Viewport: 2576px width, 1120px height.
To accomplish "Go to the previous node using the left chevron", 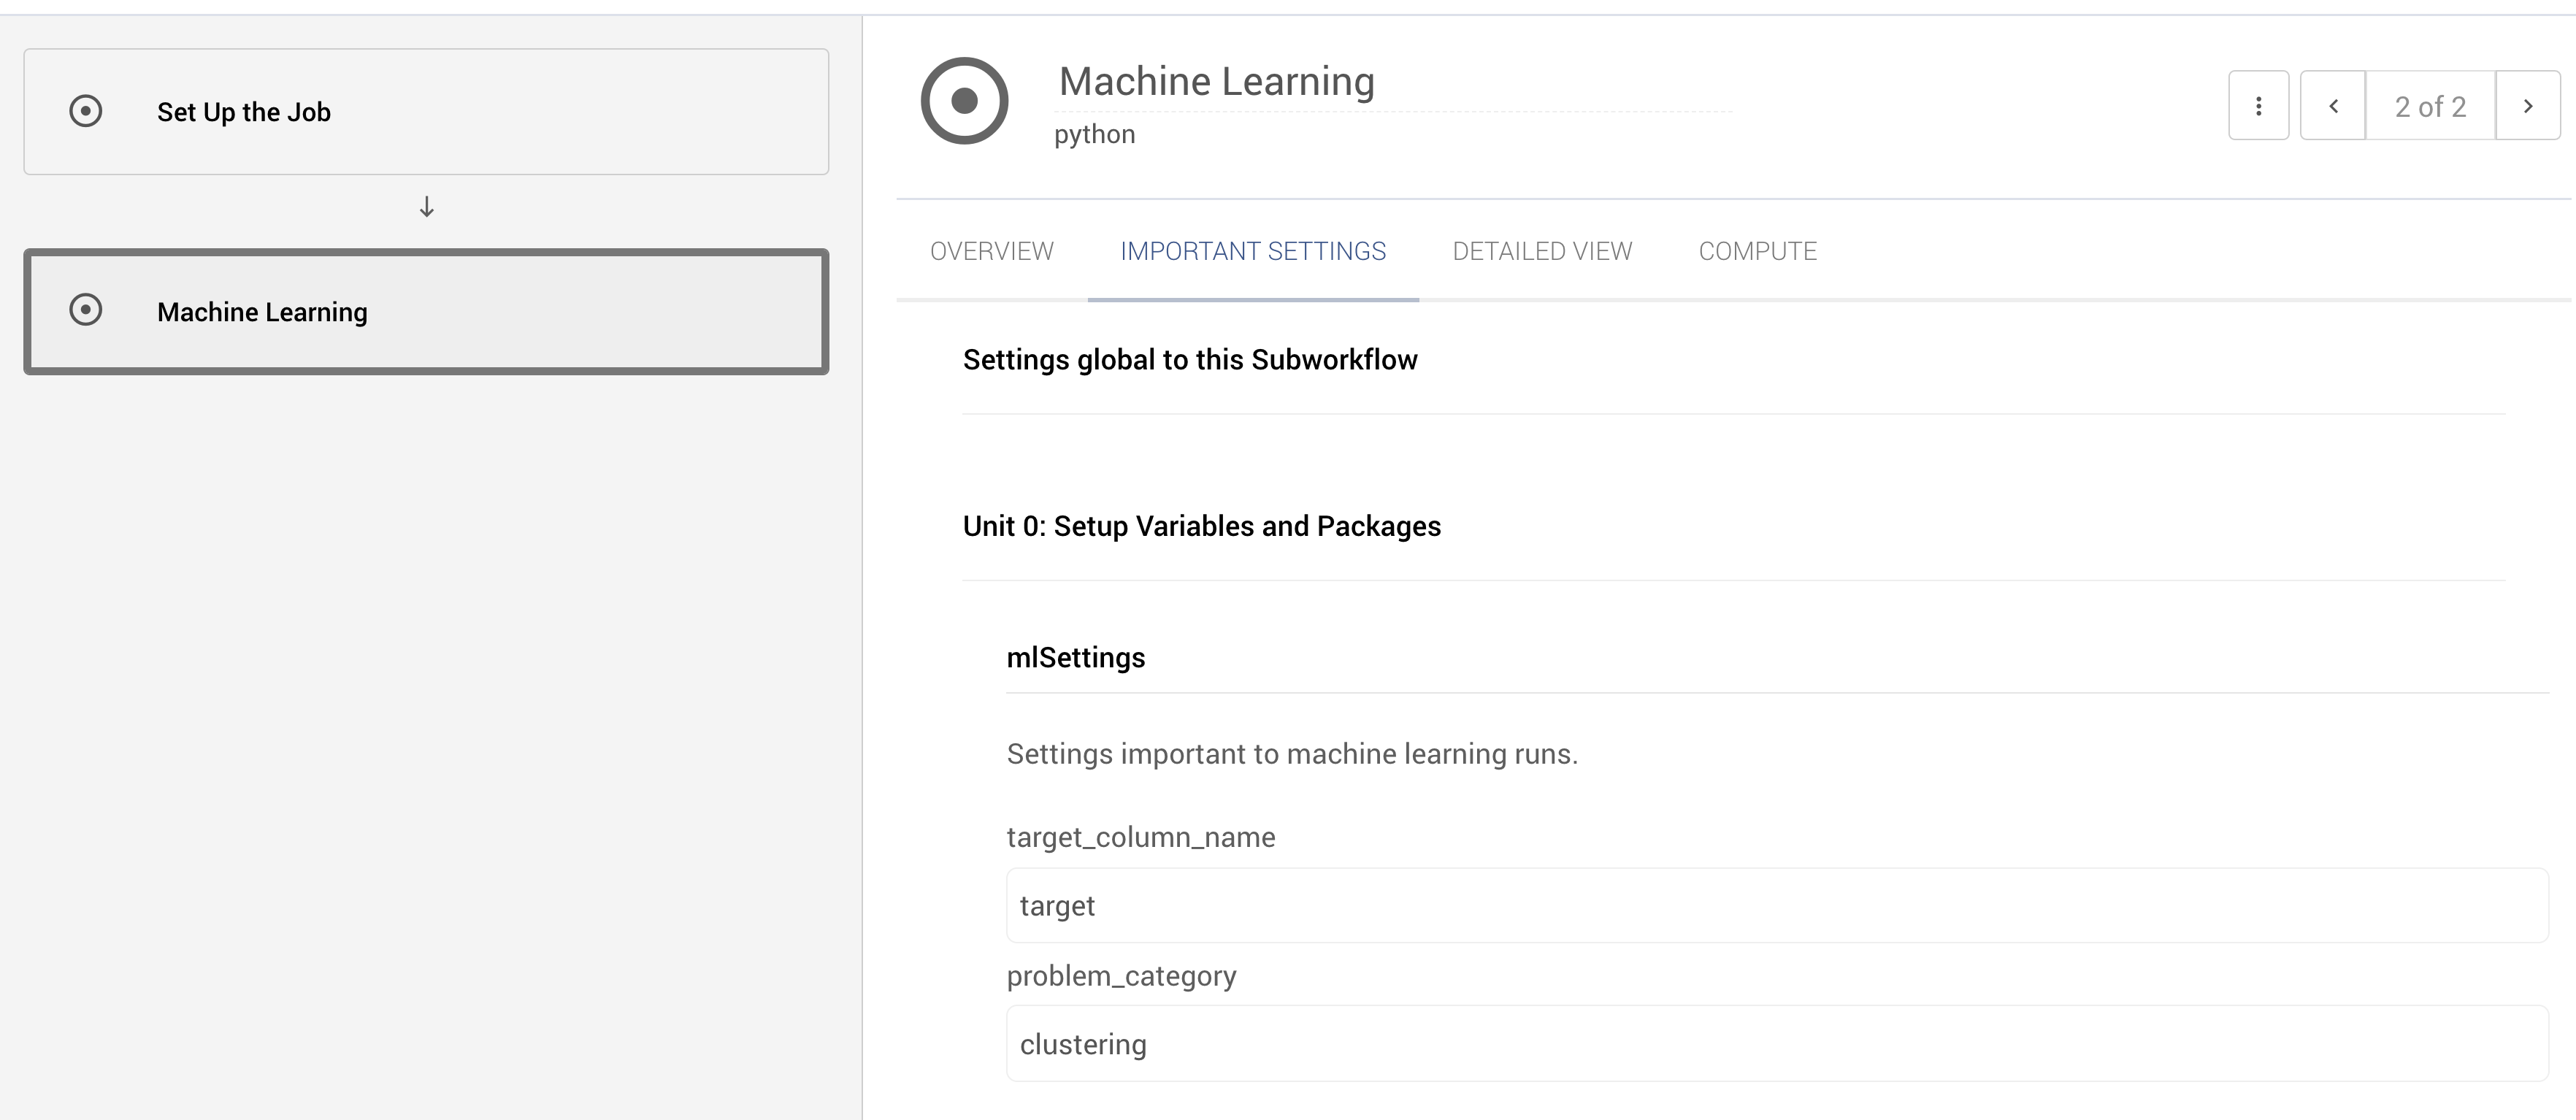I will [x=2333, y=105].
